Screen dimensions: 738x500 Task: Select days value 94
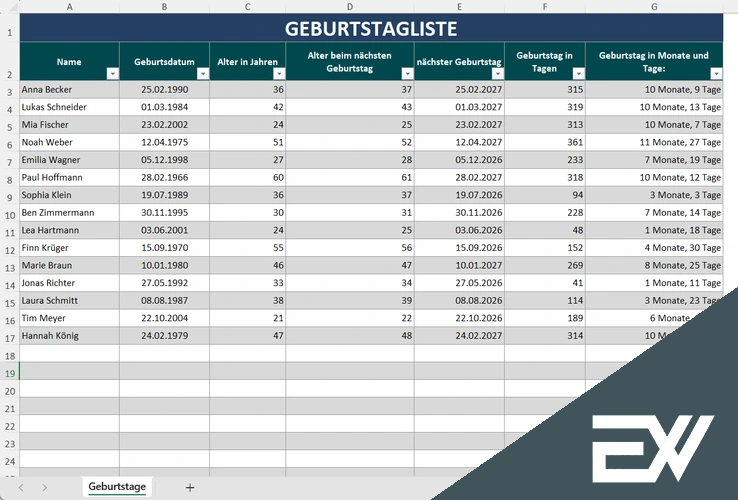pyautogui.click(x=545, y=195)
